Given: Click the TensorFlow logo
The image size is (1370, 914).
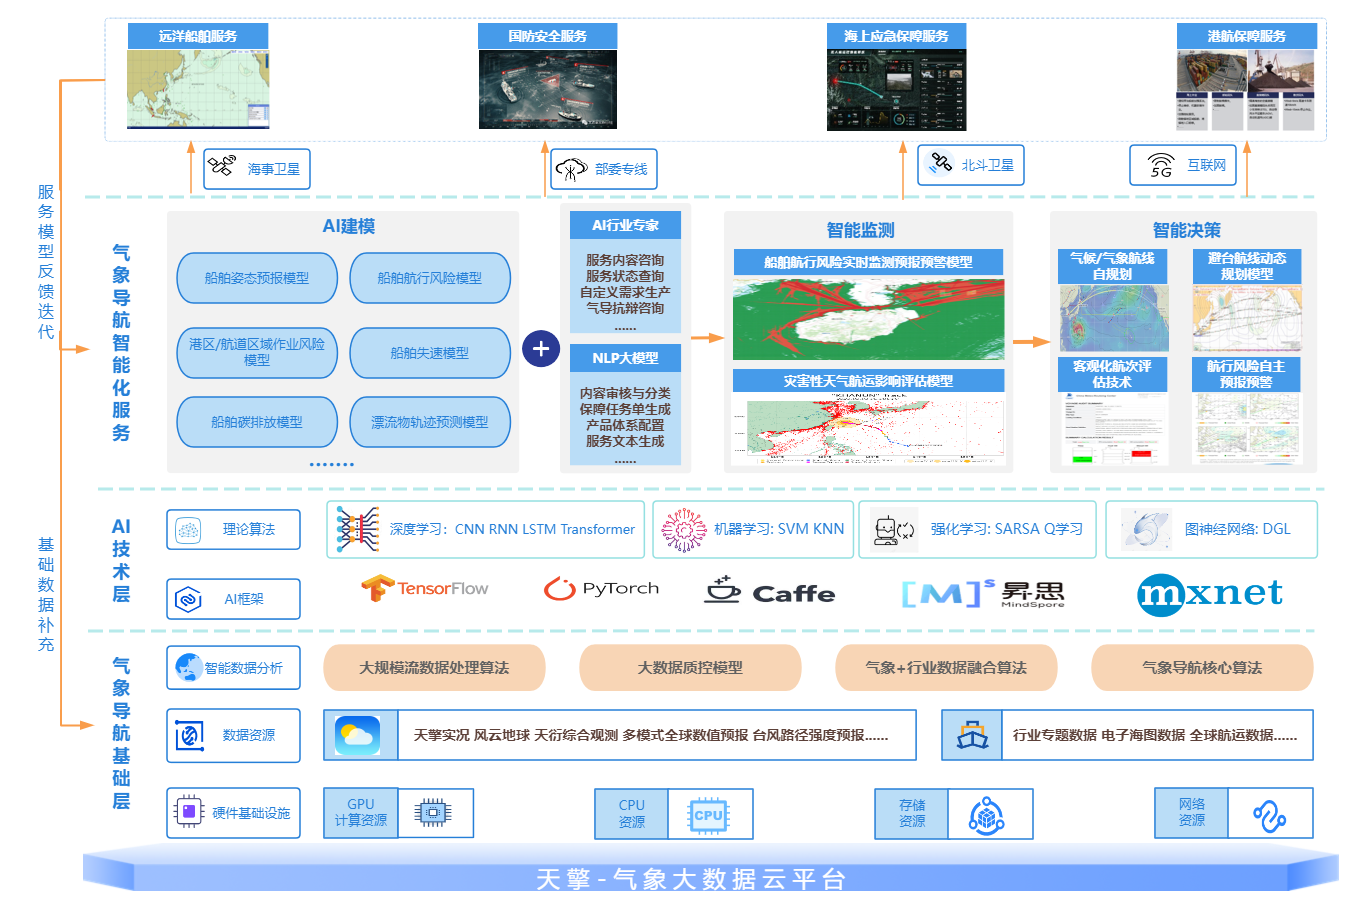Looking at the screenshot, I should (425, 589).
